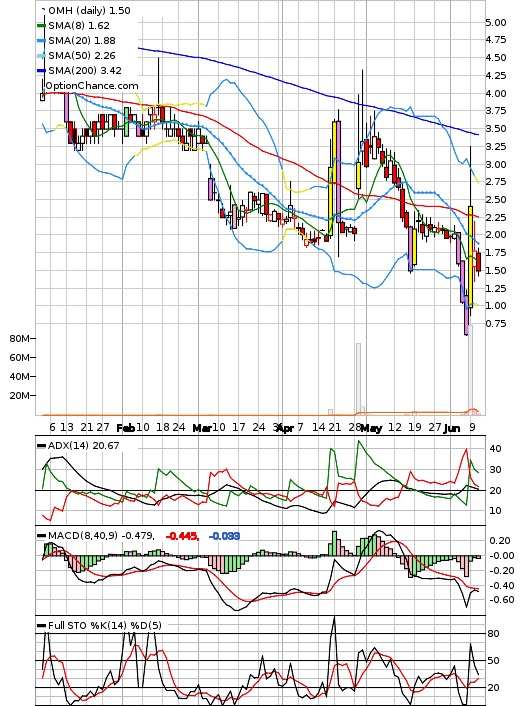Click the SMA(200) dark-blue legend swatch
526x706 pixels.
[x=41, y=70]
